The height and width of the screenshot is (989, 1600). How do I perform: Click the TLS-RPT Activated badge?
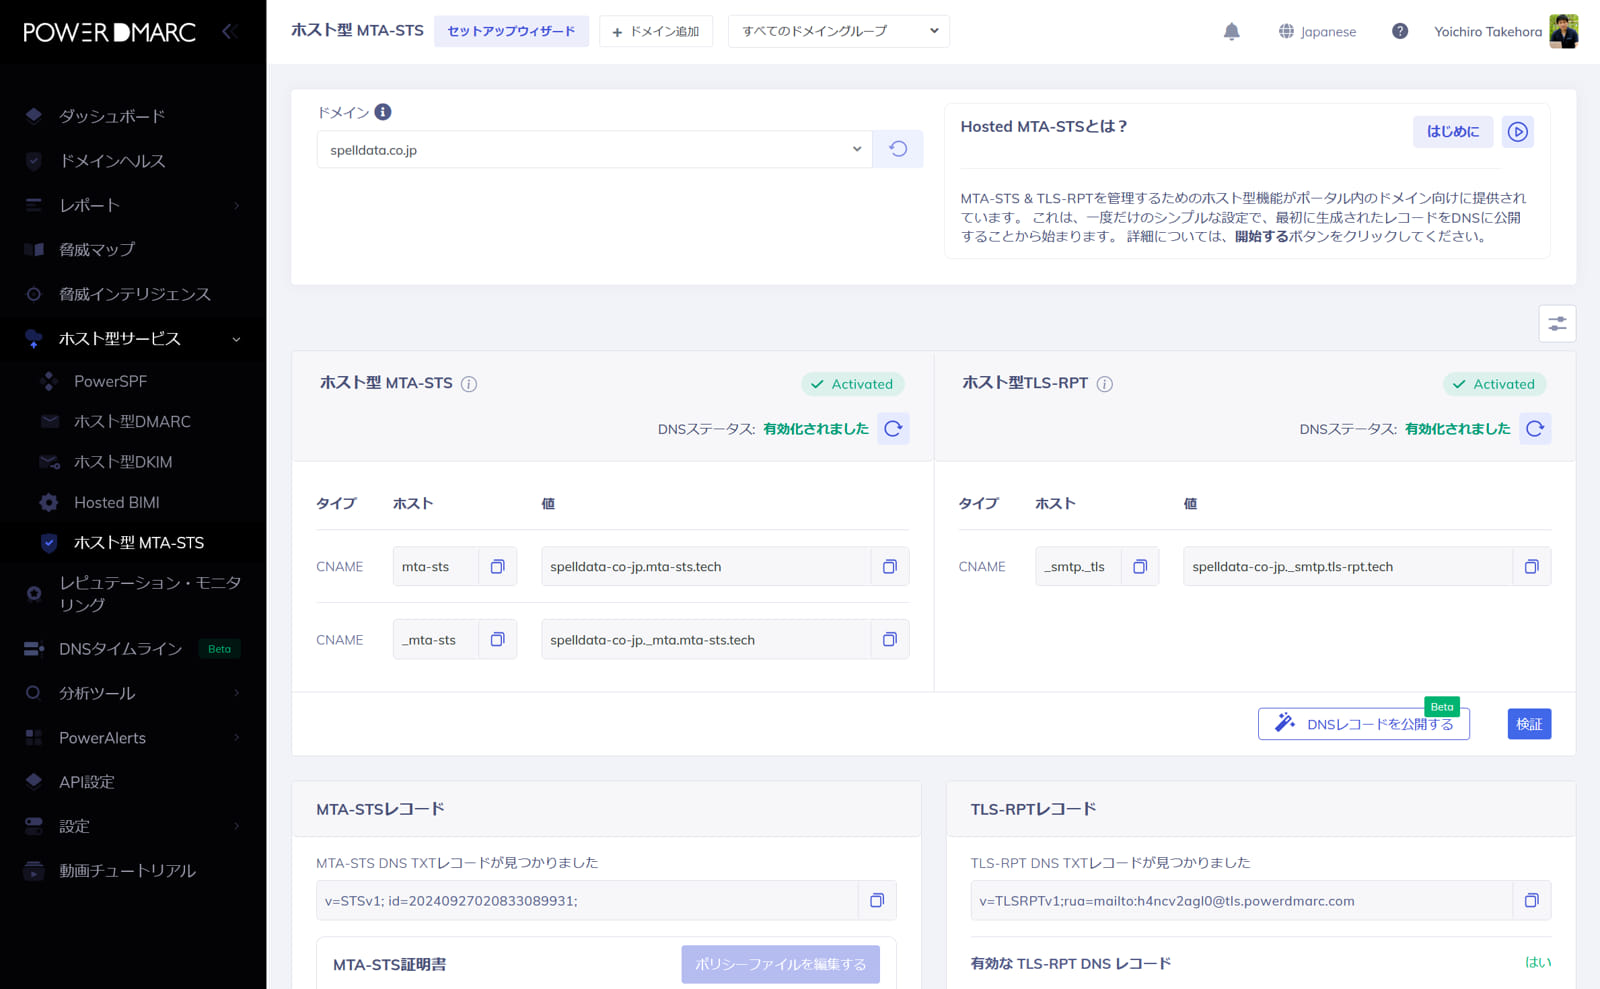[x=1494, y=384]
